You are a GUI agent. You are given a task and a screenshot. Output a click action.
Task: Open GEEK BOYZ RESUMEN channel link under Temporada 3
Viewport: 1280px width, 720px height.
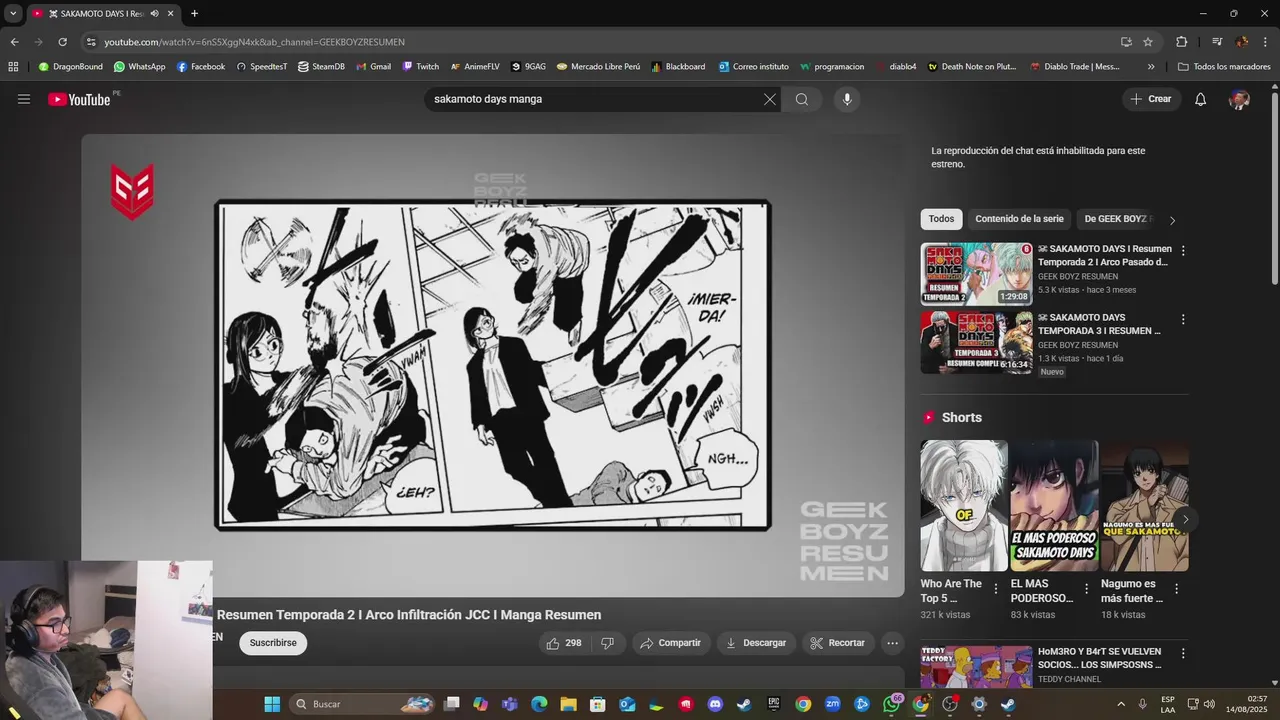[1078, 345]
